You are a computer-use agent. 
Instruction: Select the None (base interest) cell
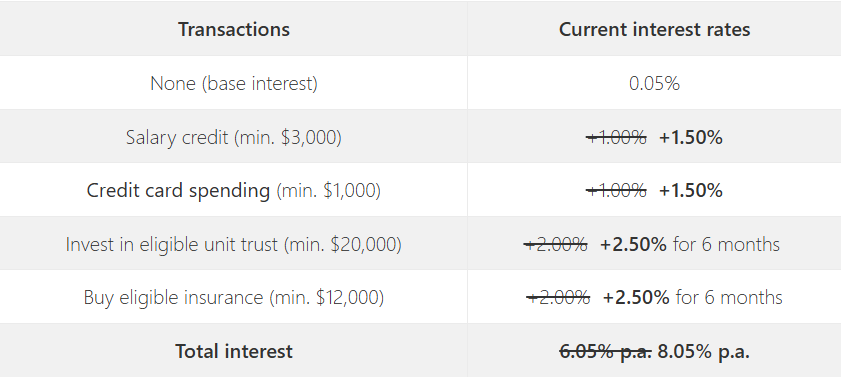click(234, 84)
